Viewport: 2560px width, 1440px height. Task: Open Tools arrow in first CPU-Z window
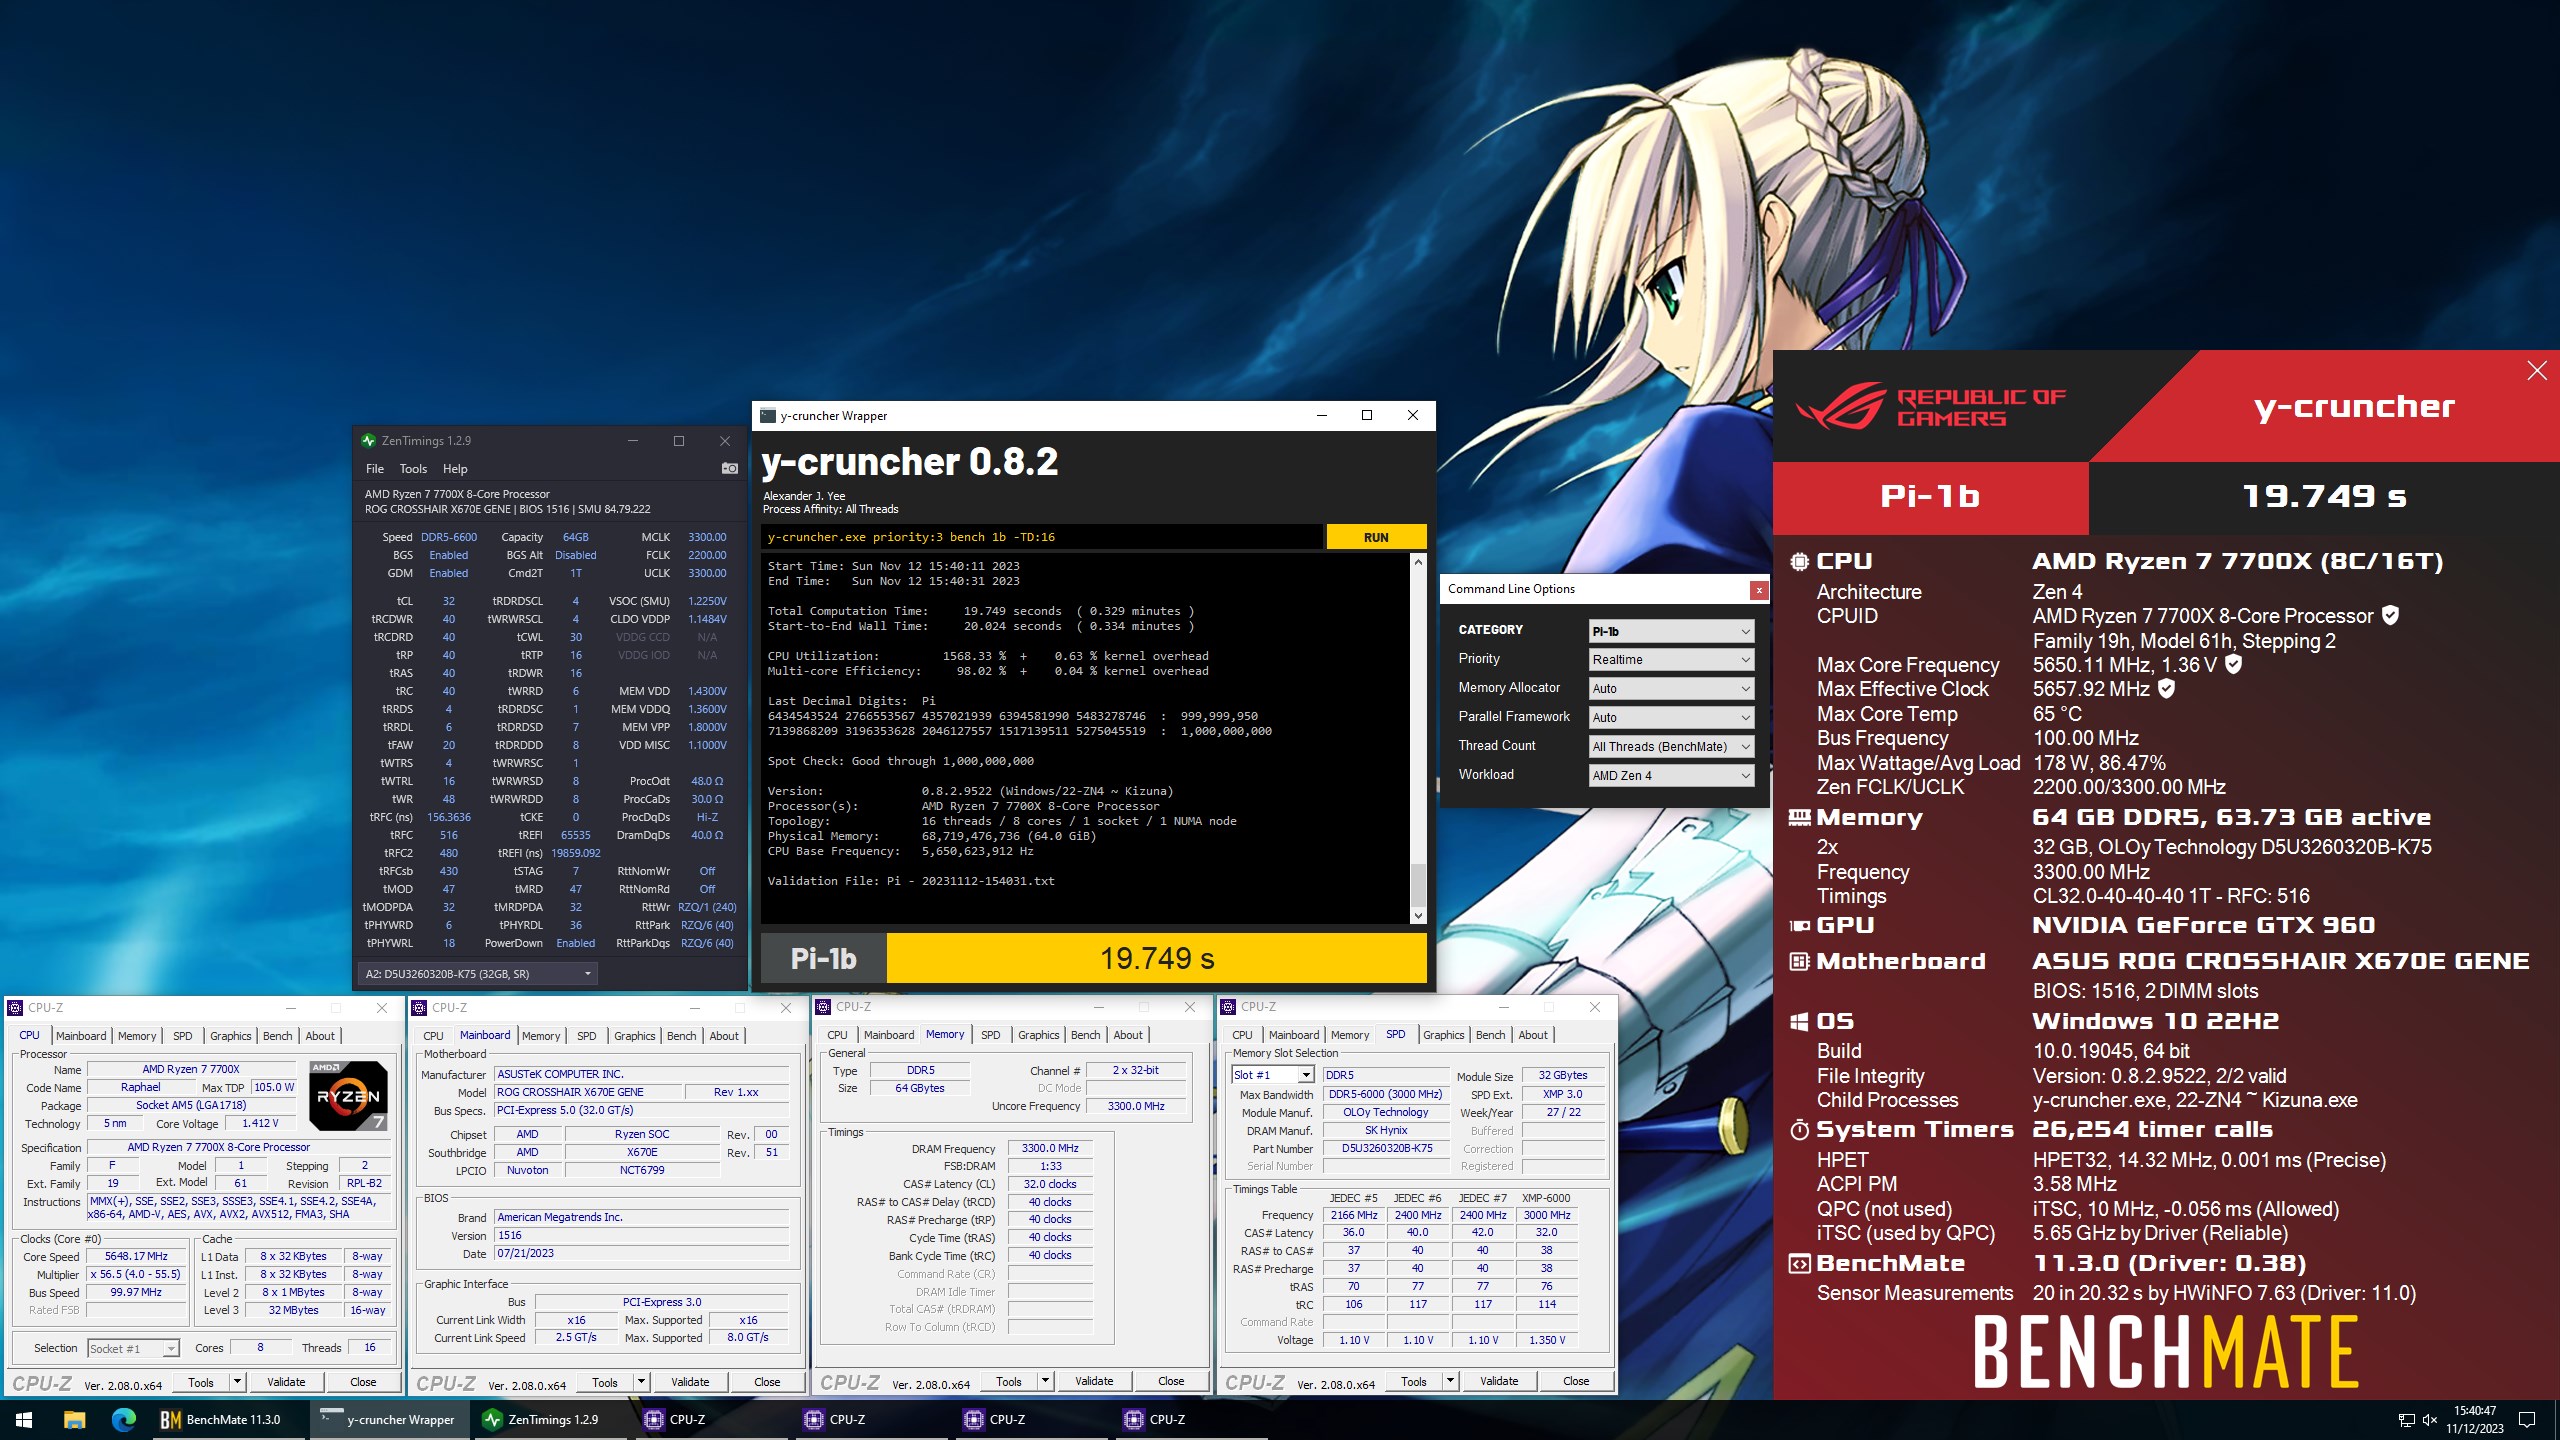tap(237, 1383)
